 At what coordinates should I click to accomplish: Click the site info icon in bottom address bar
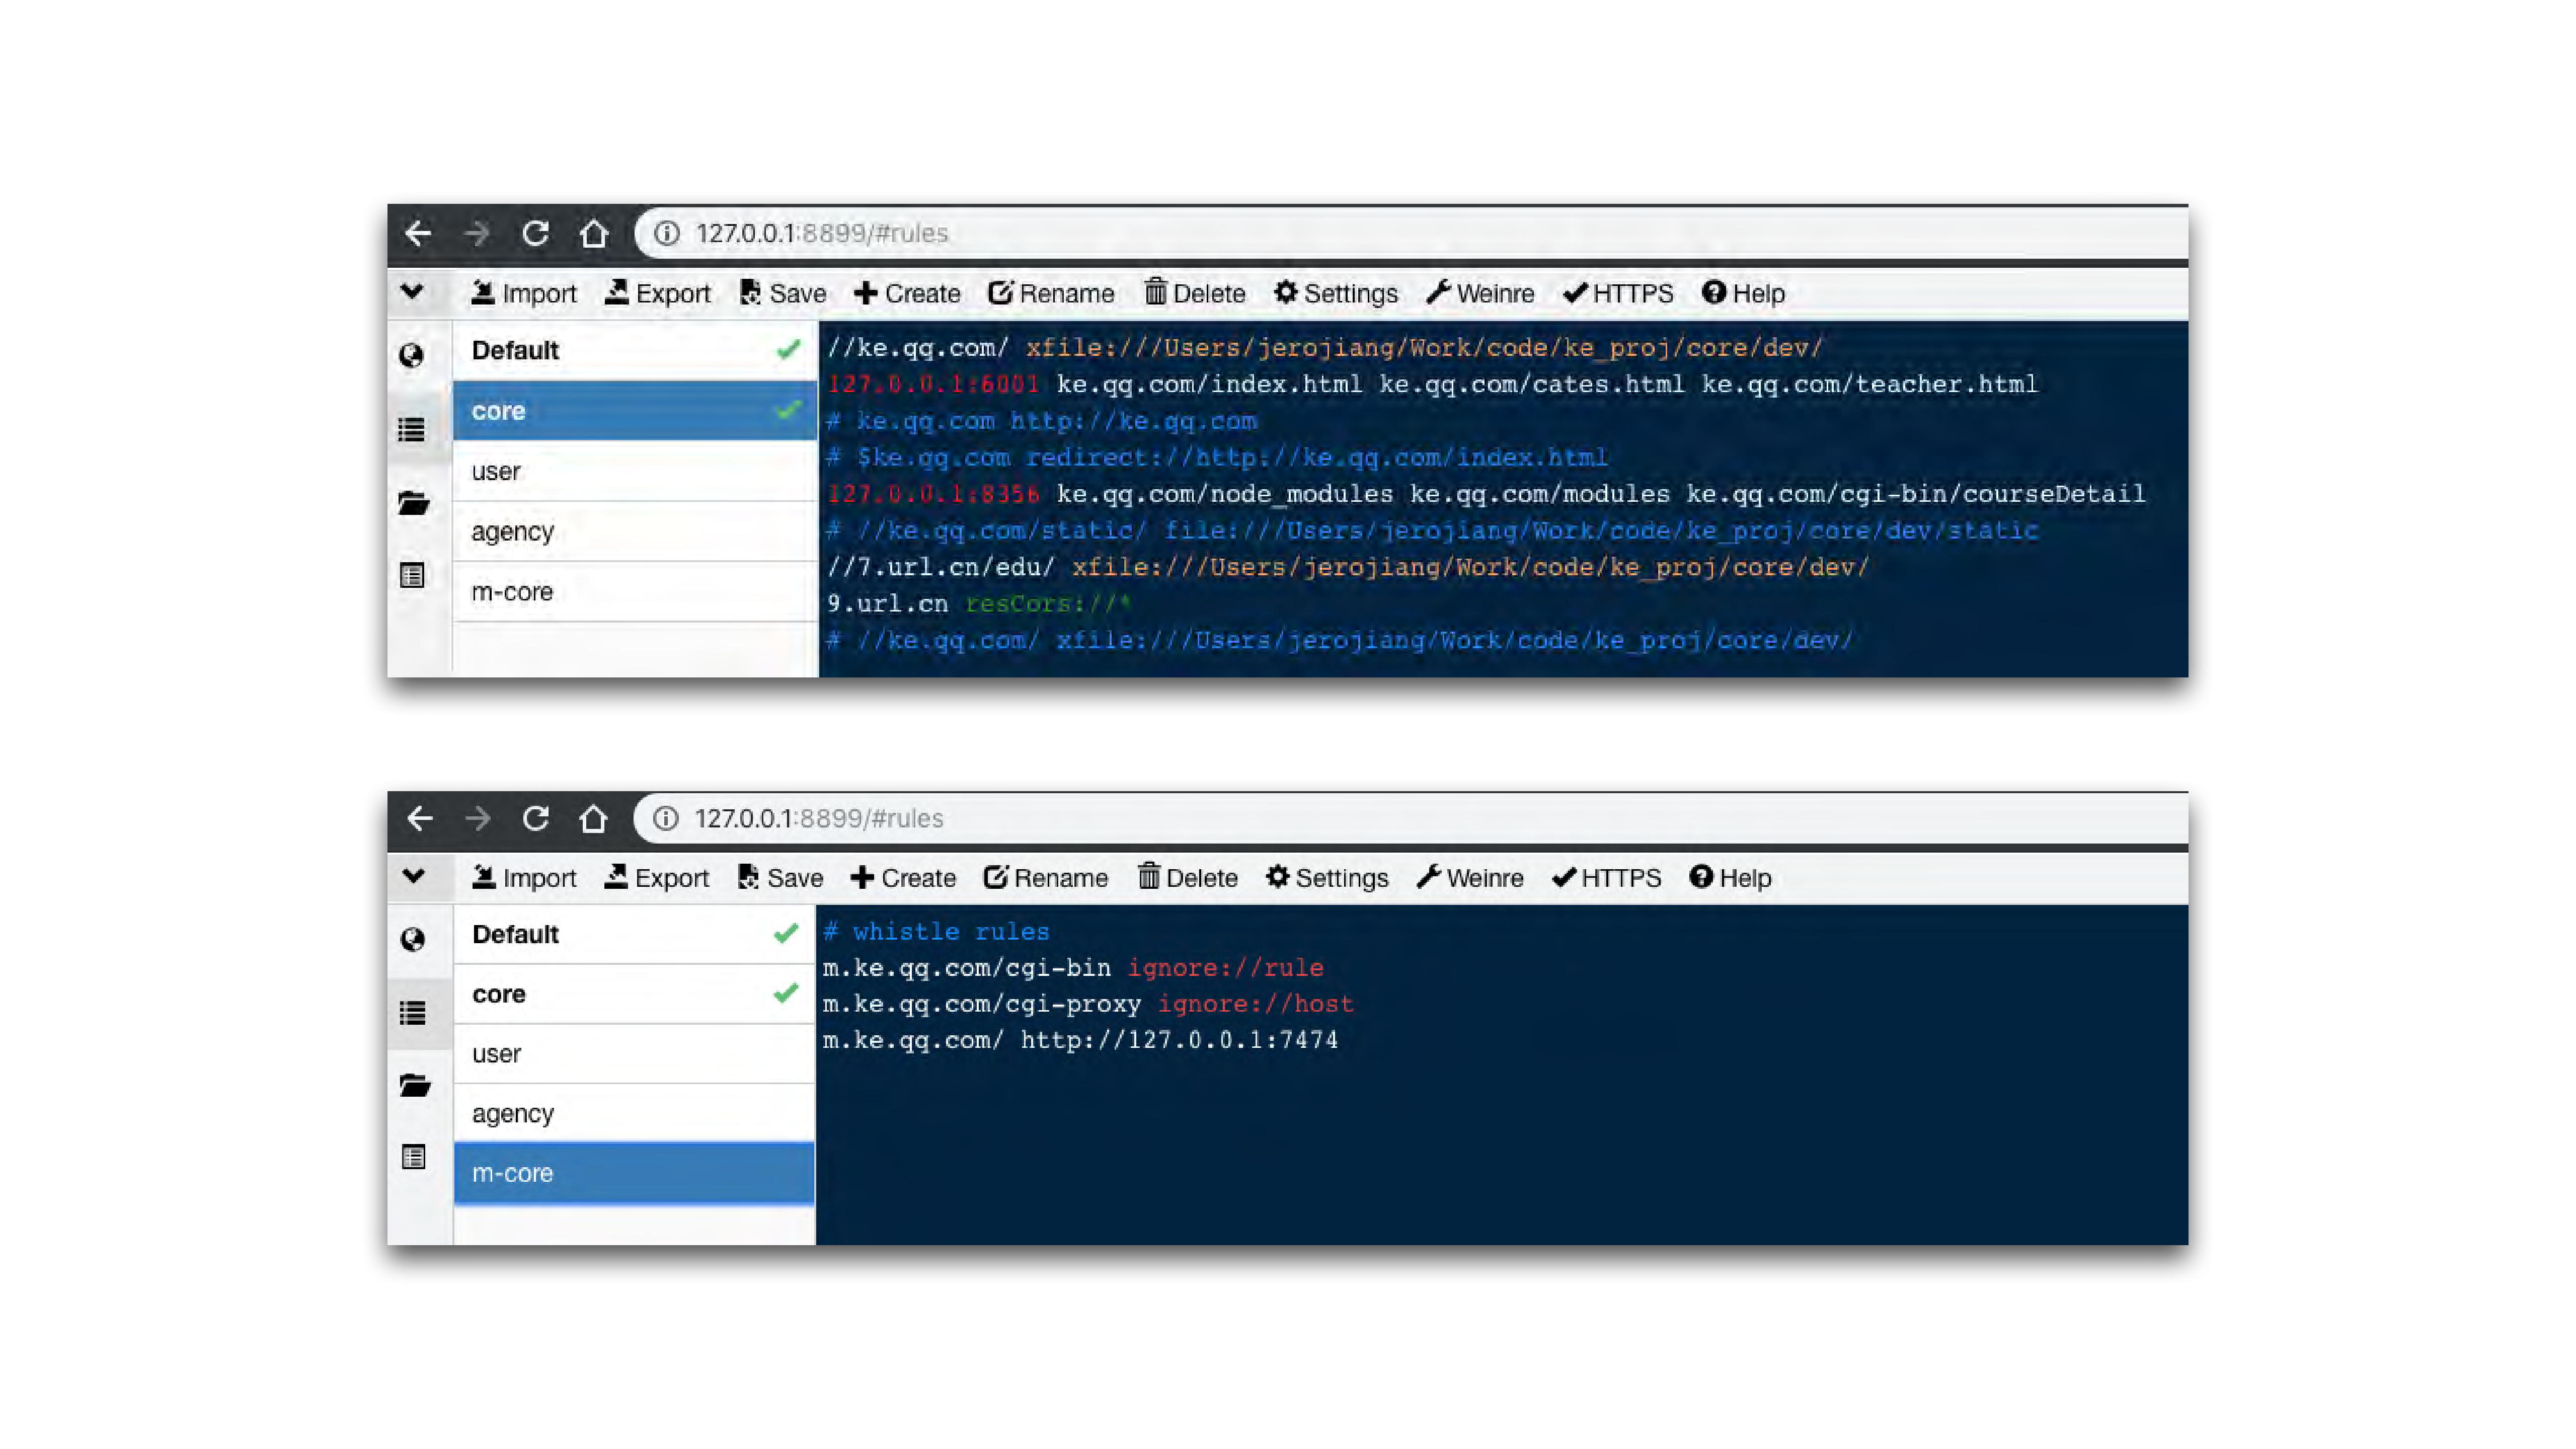pyautogui.click(x=666, y=819)
